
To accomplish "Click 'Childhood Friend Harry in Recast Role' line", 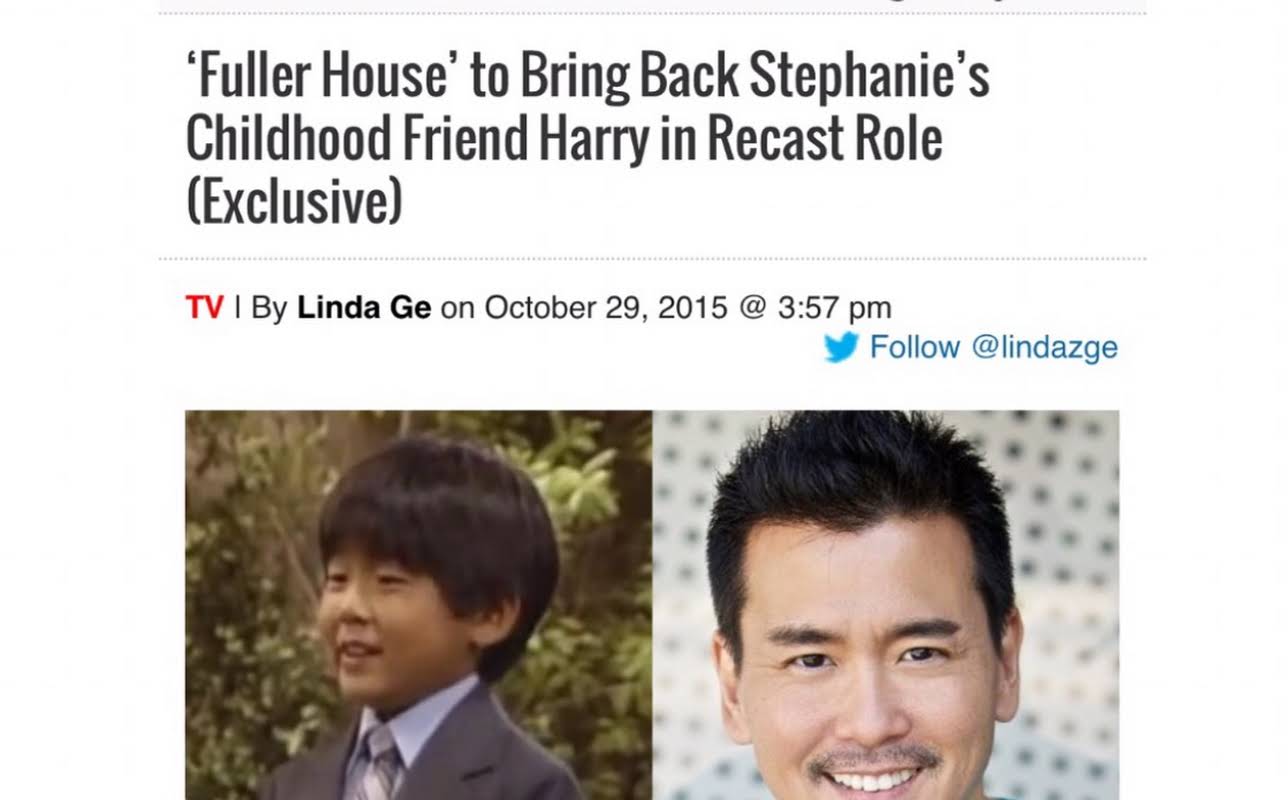I will tap(564, 138).
